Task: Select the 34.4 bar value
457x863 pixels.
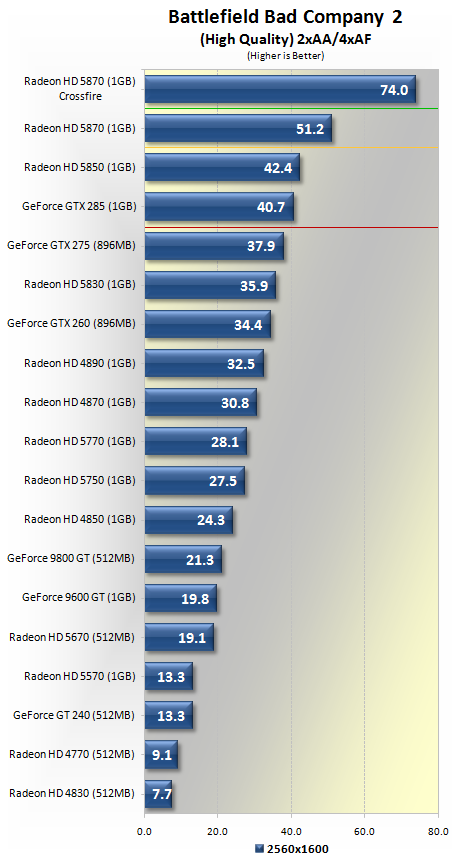Action: [249, 325]
